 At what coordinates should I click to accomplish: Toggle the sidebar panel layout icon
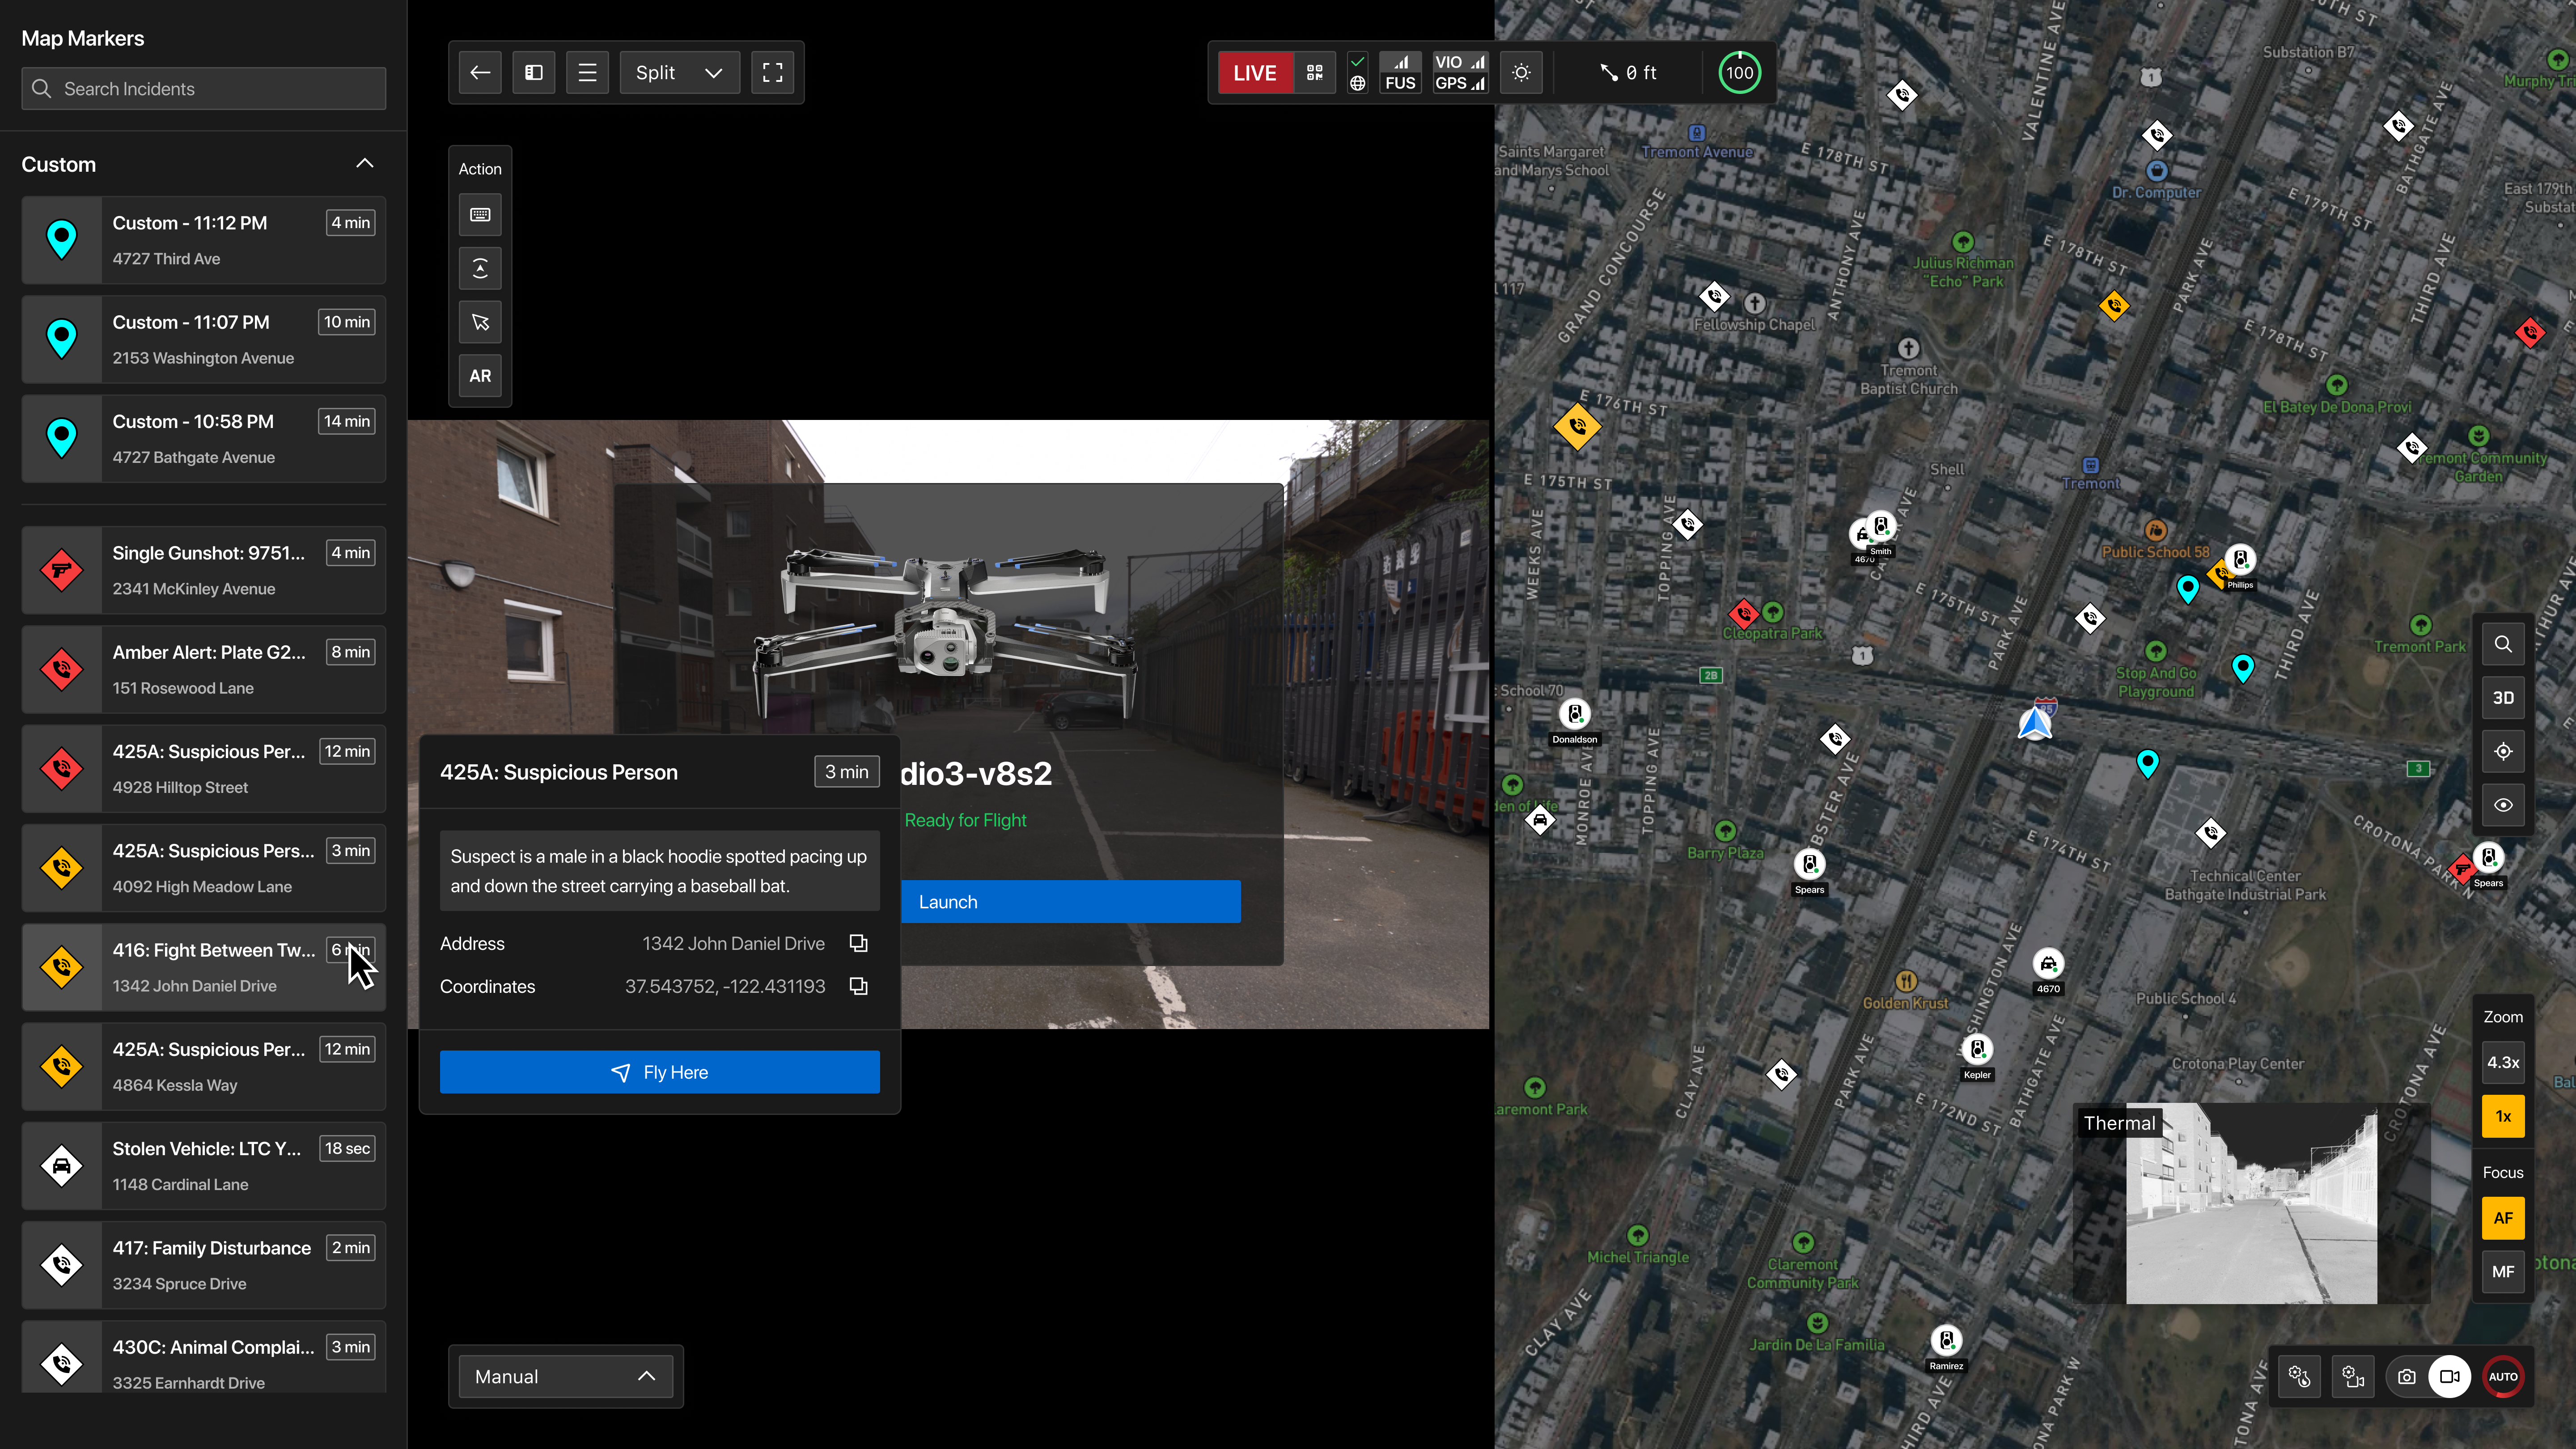[x=534, y=72]
